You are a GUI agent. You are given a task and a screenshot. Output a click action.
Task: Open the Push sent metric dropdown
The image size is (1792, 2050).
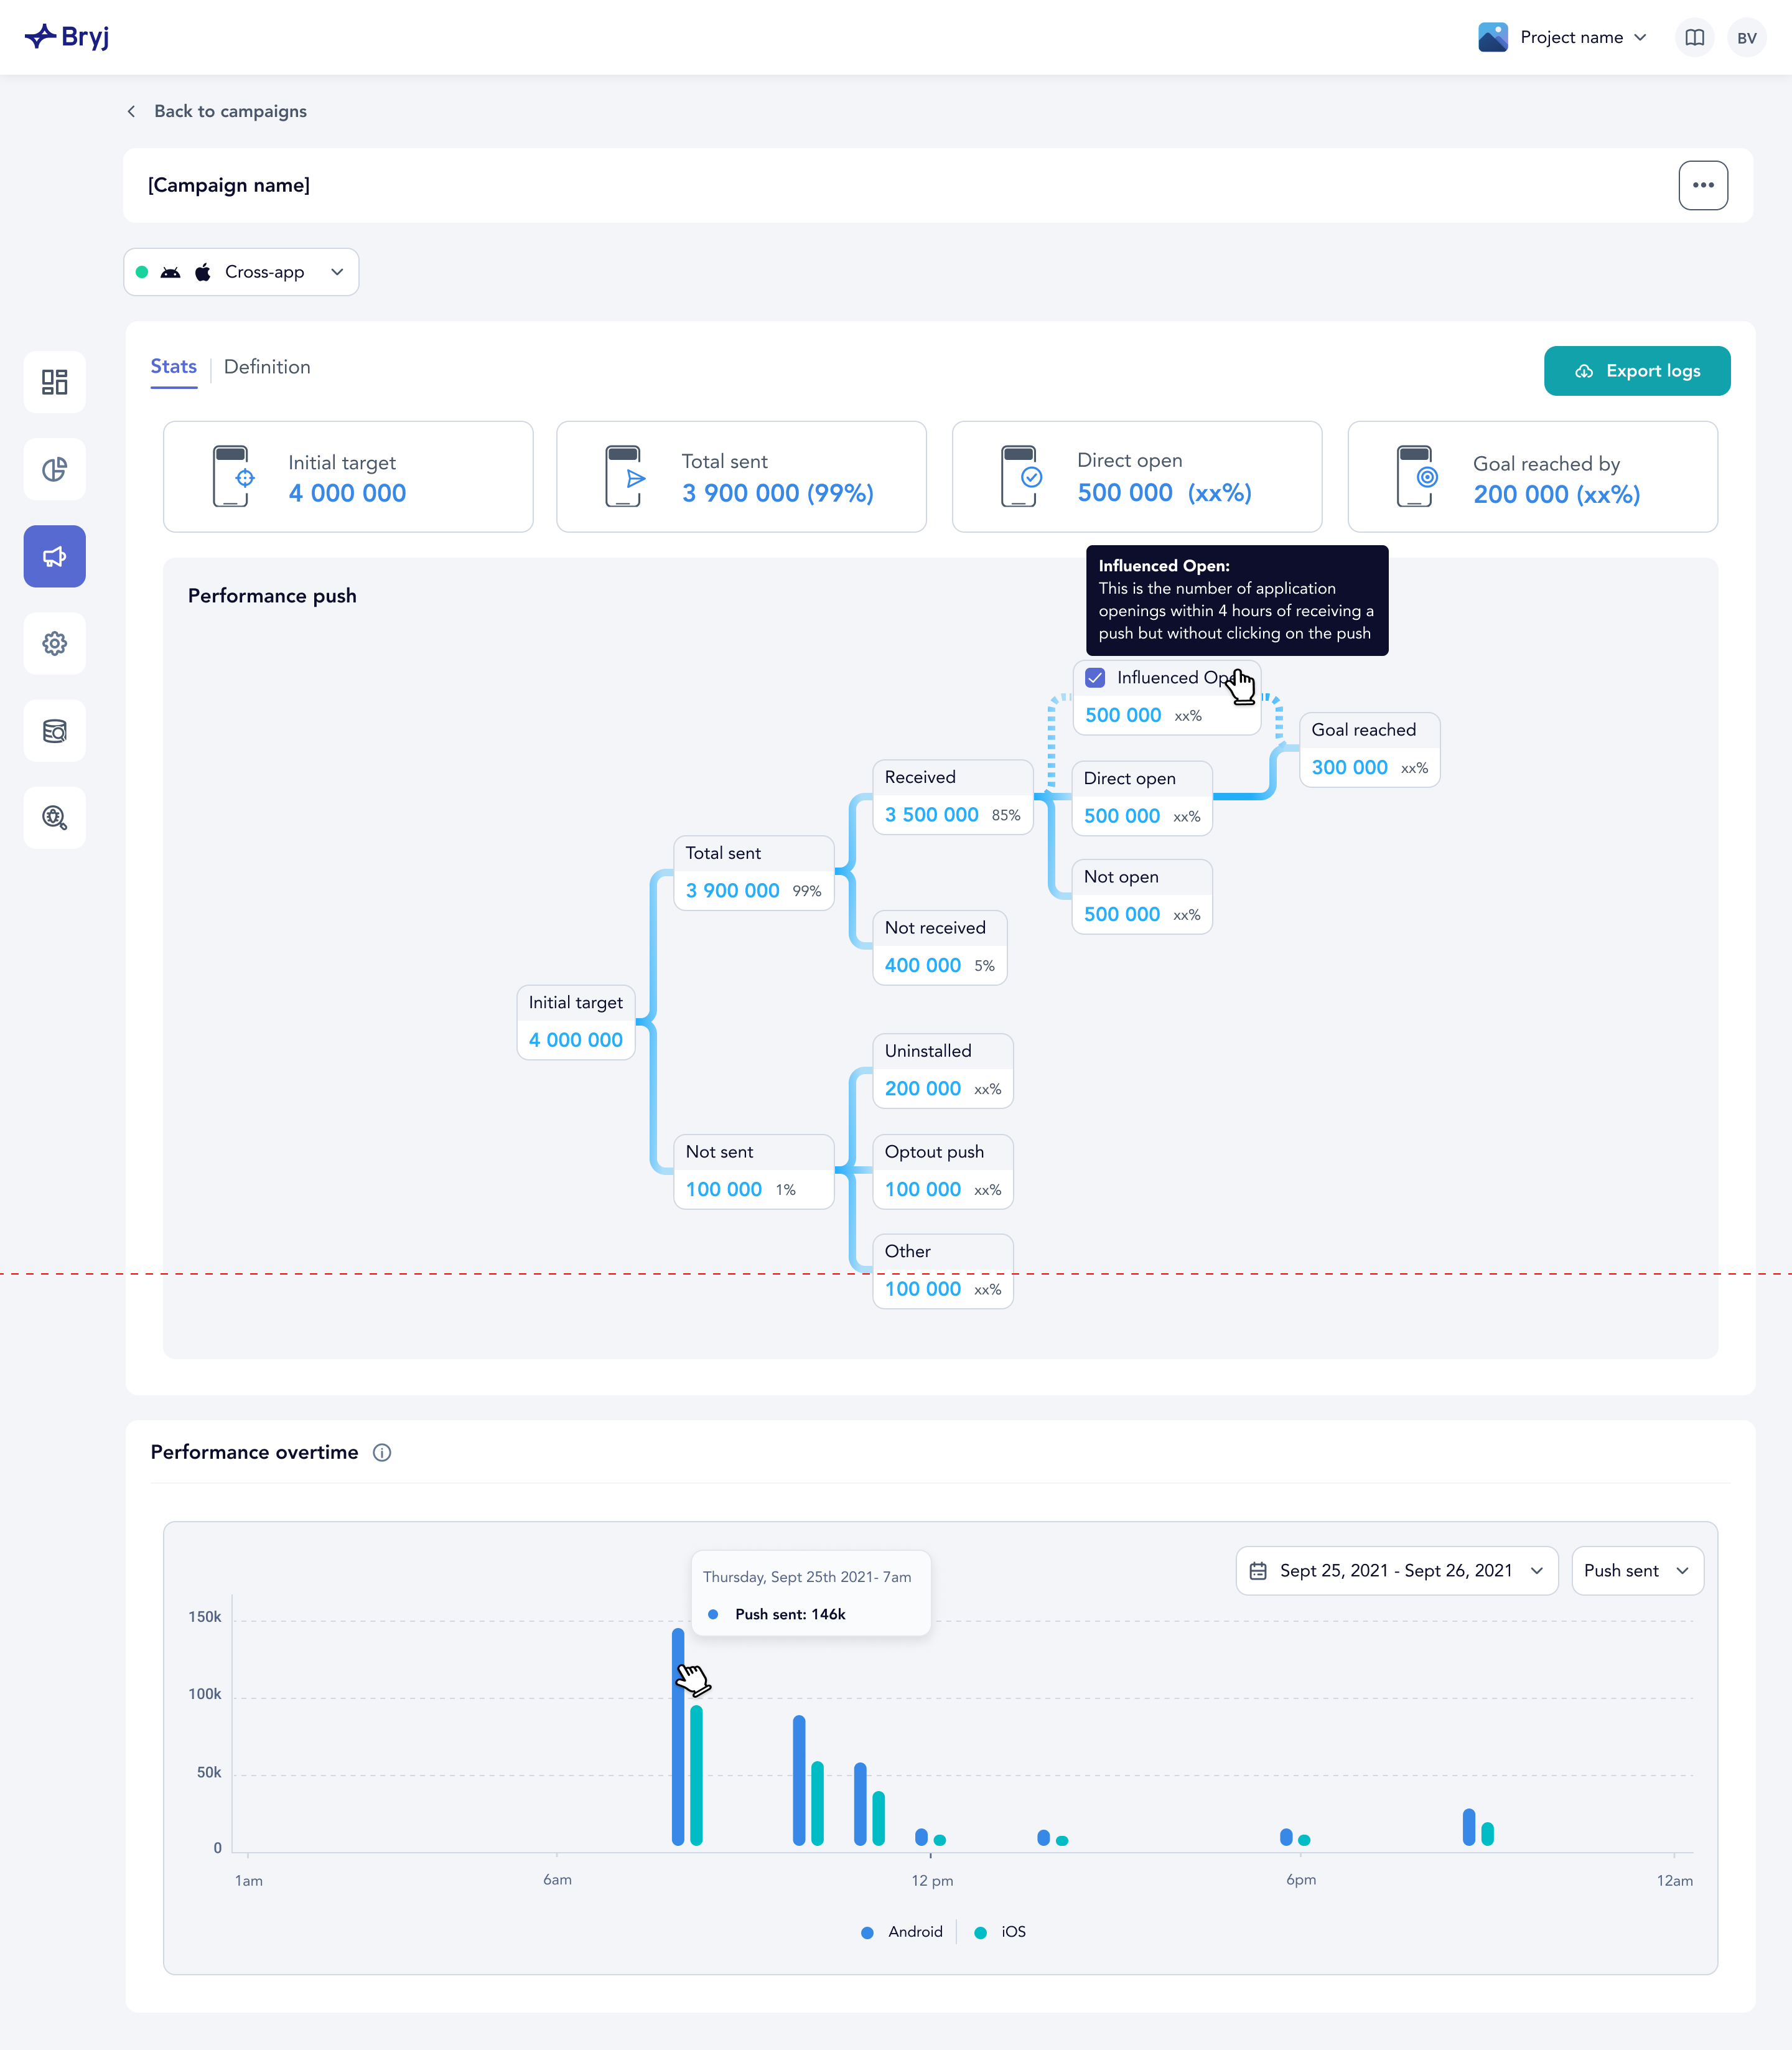1636,1570
